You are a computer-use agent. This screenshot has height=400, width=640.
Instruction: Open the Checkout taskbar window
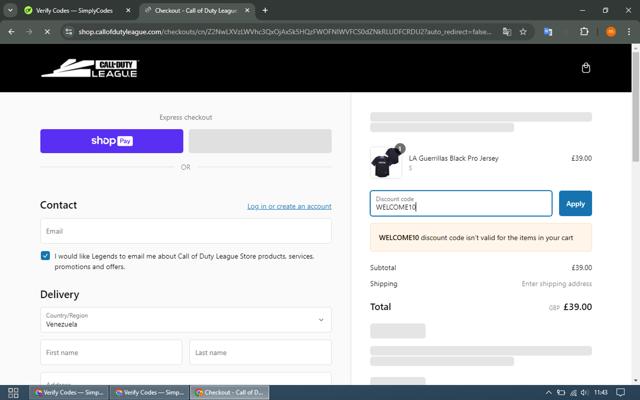tap(229, 393)
